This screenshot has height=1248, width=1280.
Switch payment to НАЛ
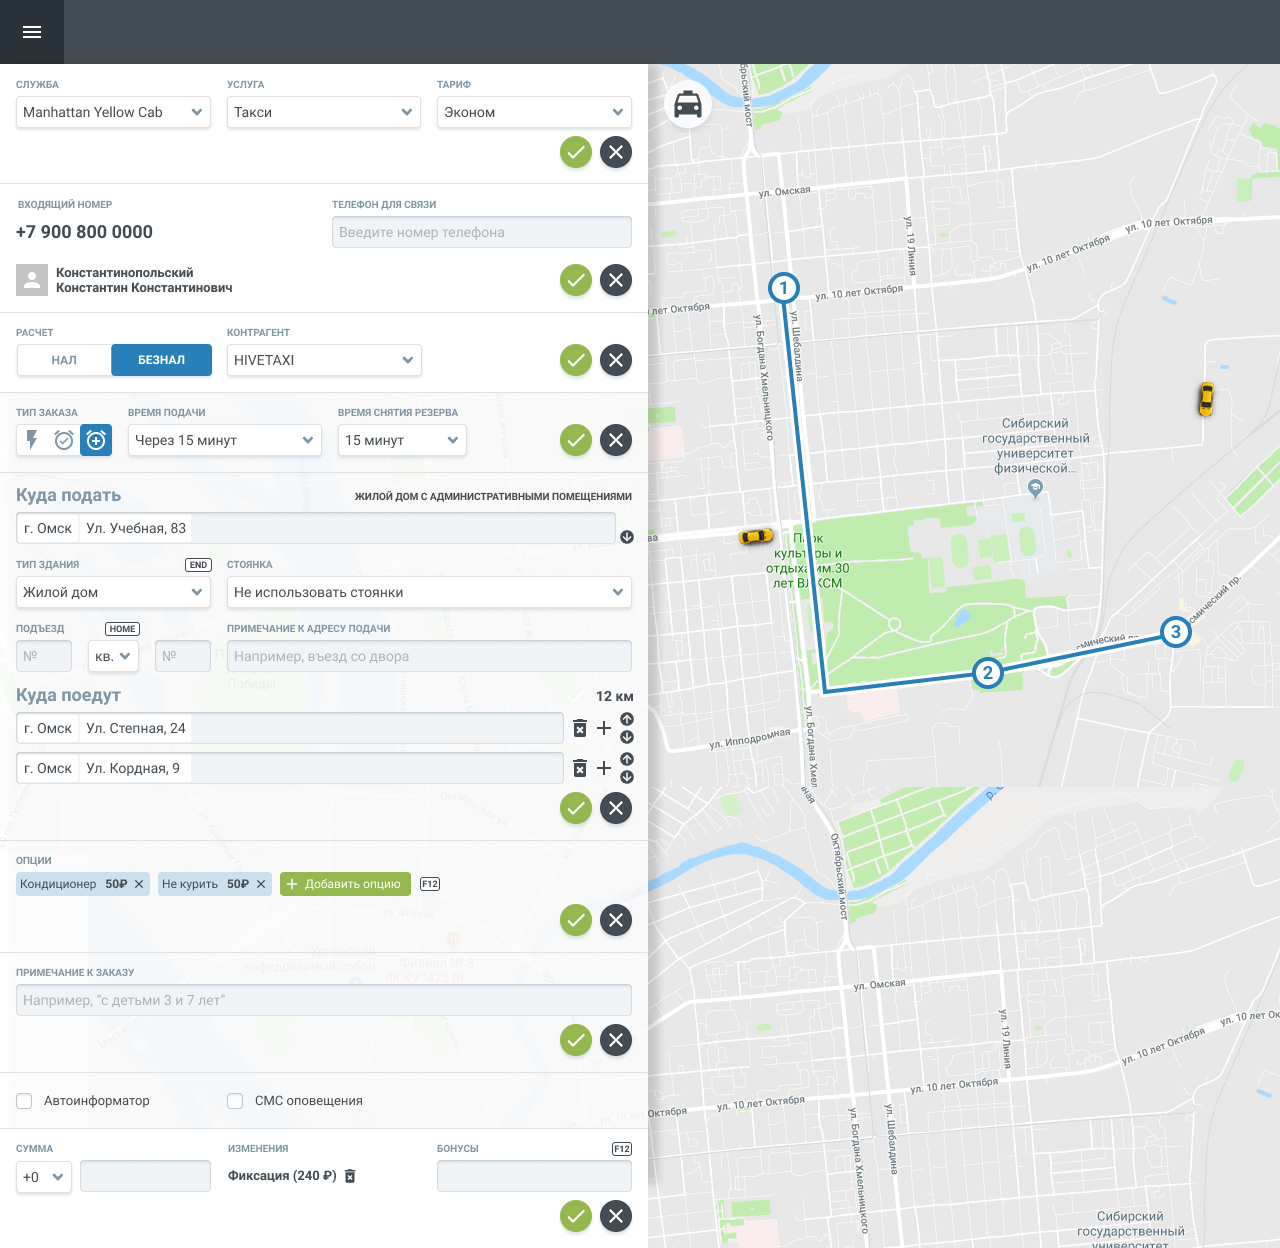(64, 360)
